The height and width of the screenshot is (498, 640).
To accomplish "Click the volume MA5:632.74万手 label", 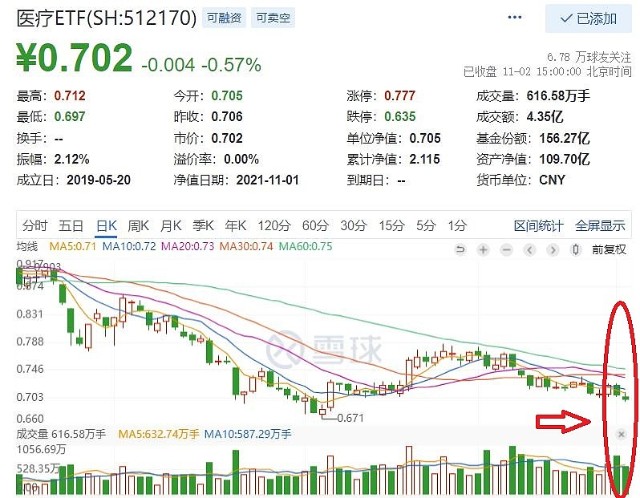I will click(158, 434).
